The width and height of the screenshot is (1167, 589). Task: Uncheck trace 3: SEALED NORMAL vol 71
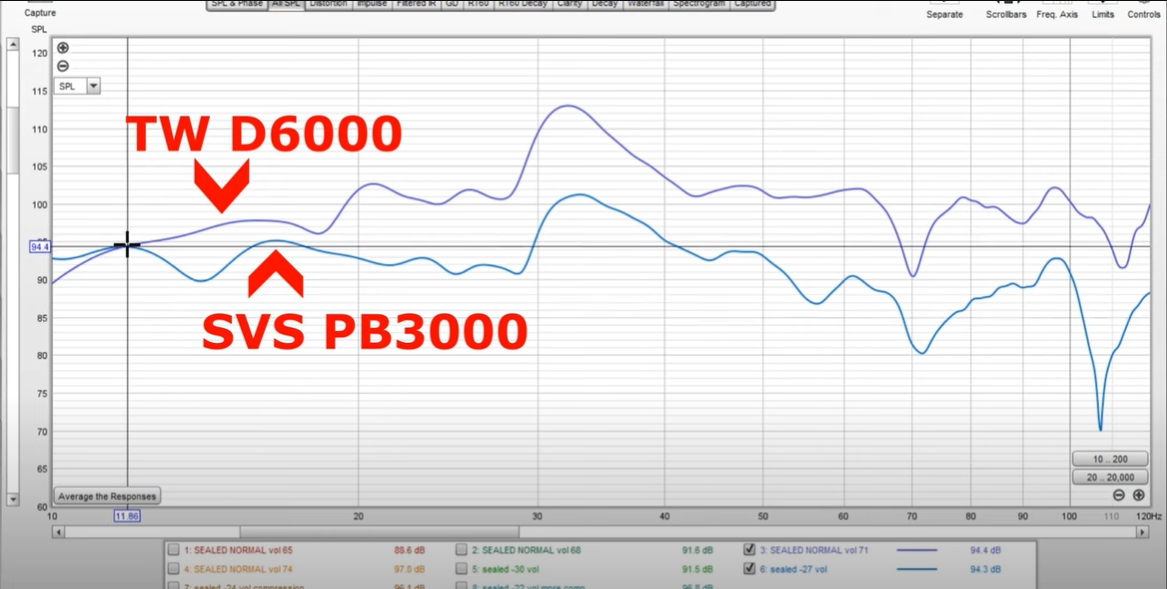tap(749, 550)
